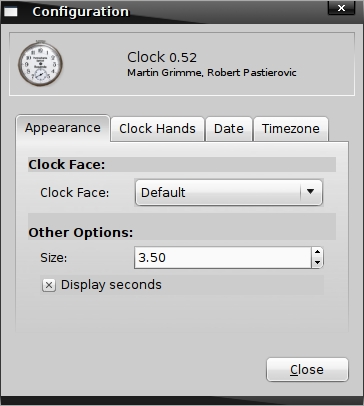The image size is (364, 406).
Task: Open the Clock Face dropdown arrow
Action: pos(310,192)
